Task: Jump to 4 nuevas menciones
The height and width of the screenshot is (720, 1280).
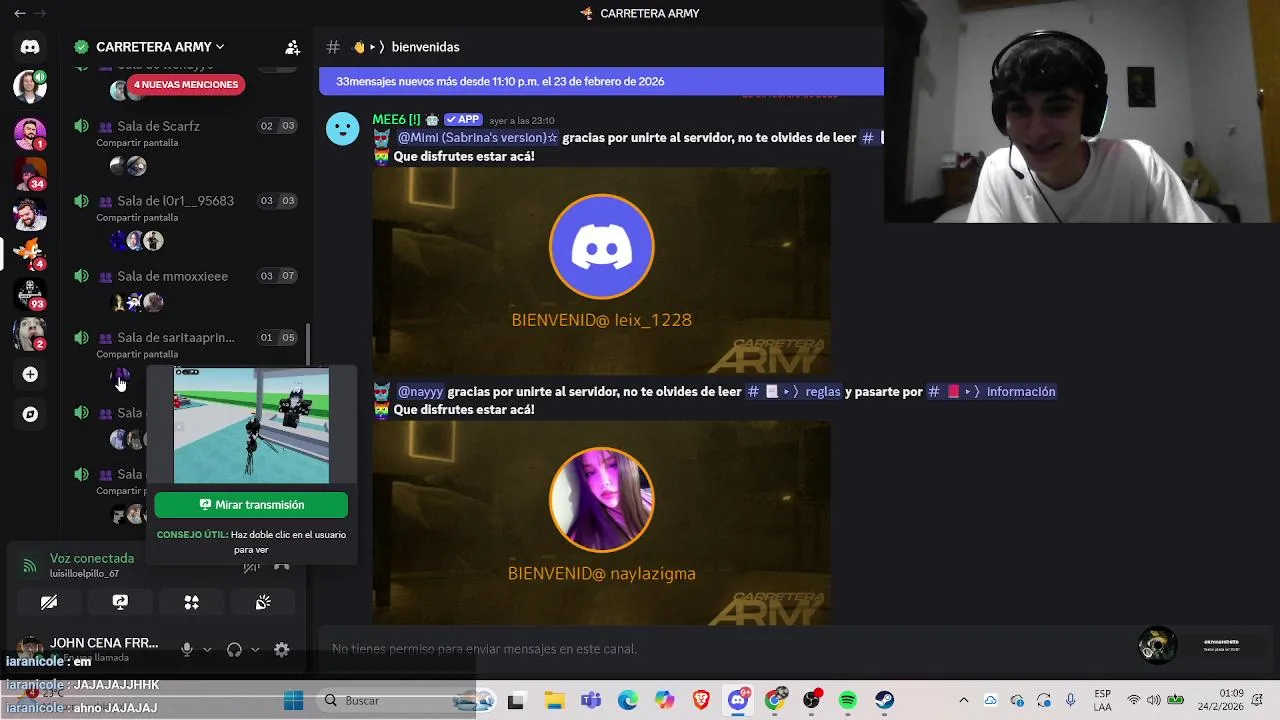Action: [x=186, y=84]
